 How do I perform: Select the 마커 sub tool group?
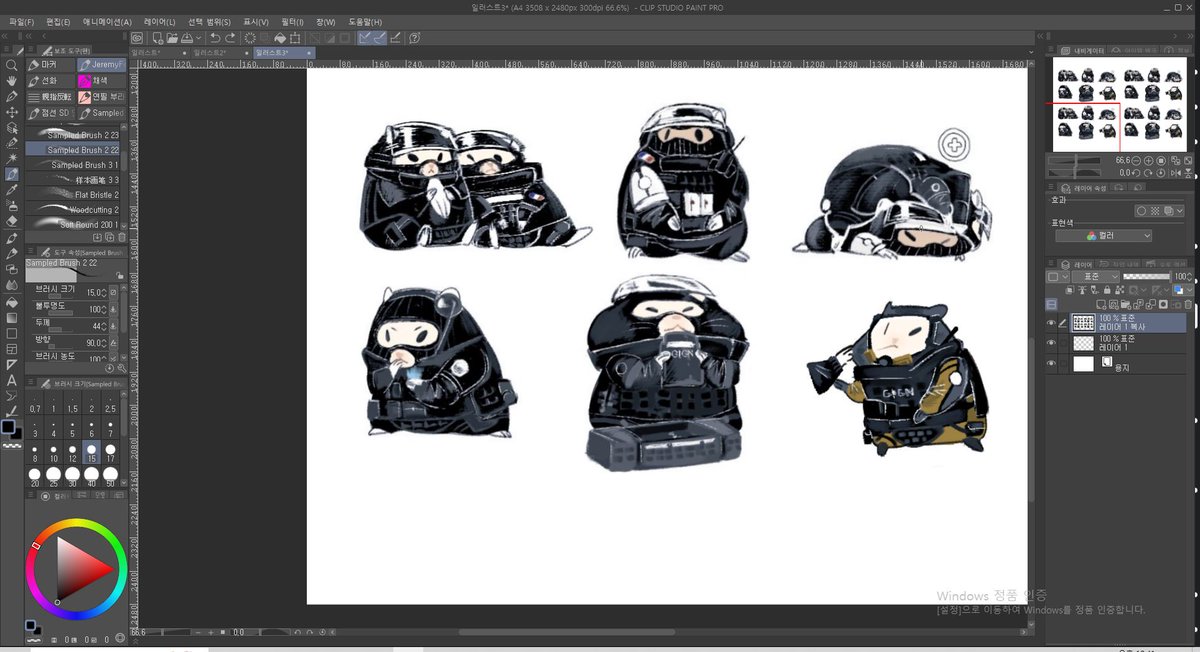[52, 65]
